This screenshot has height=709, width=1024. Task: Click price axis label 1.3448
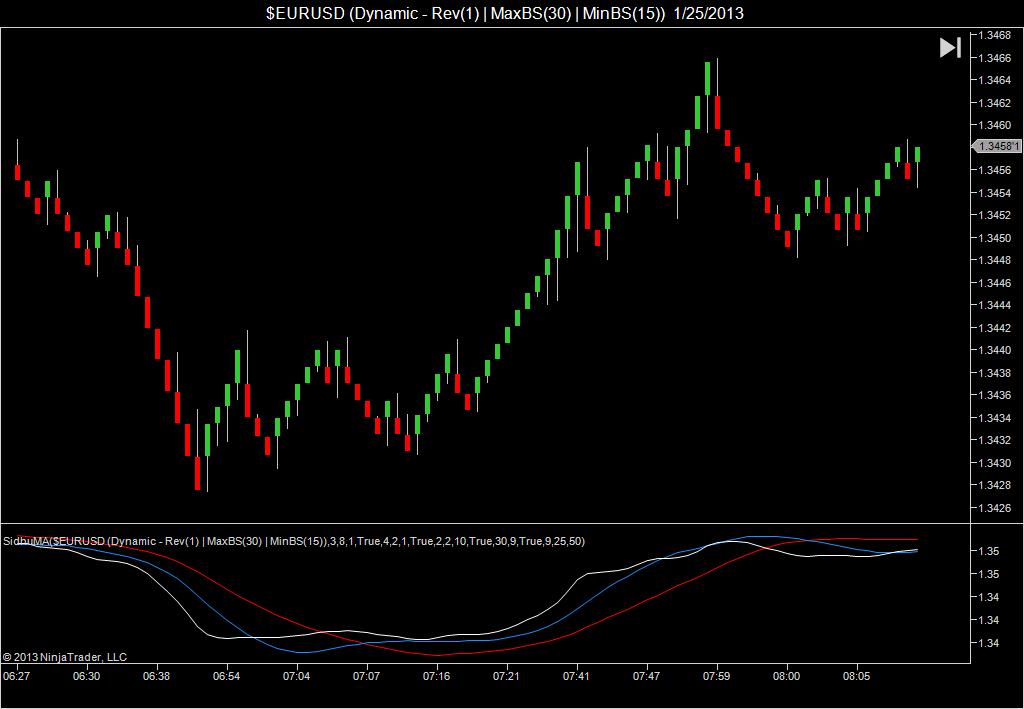tap(995, 260)
